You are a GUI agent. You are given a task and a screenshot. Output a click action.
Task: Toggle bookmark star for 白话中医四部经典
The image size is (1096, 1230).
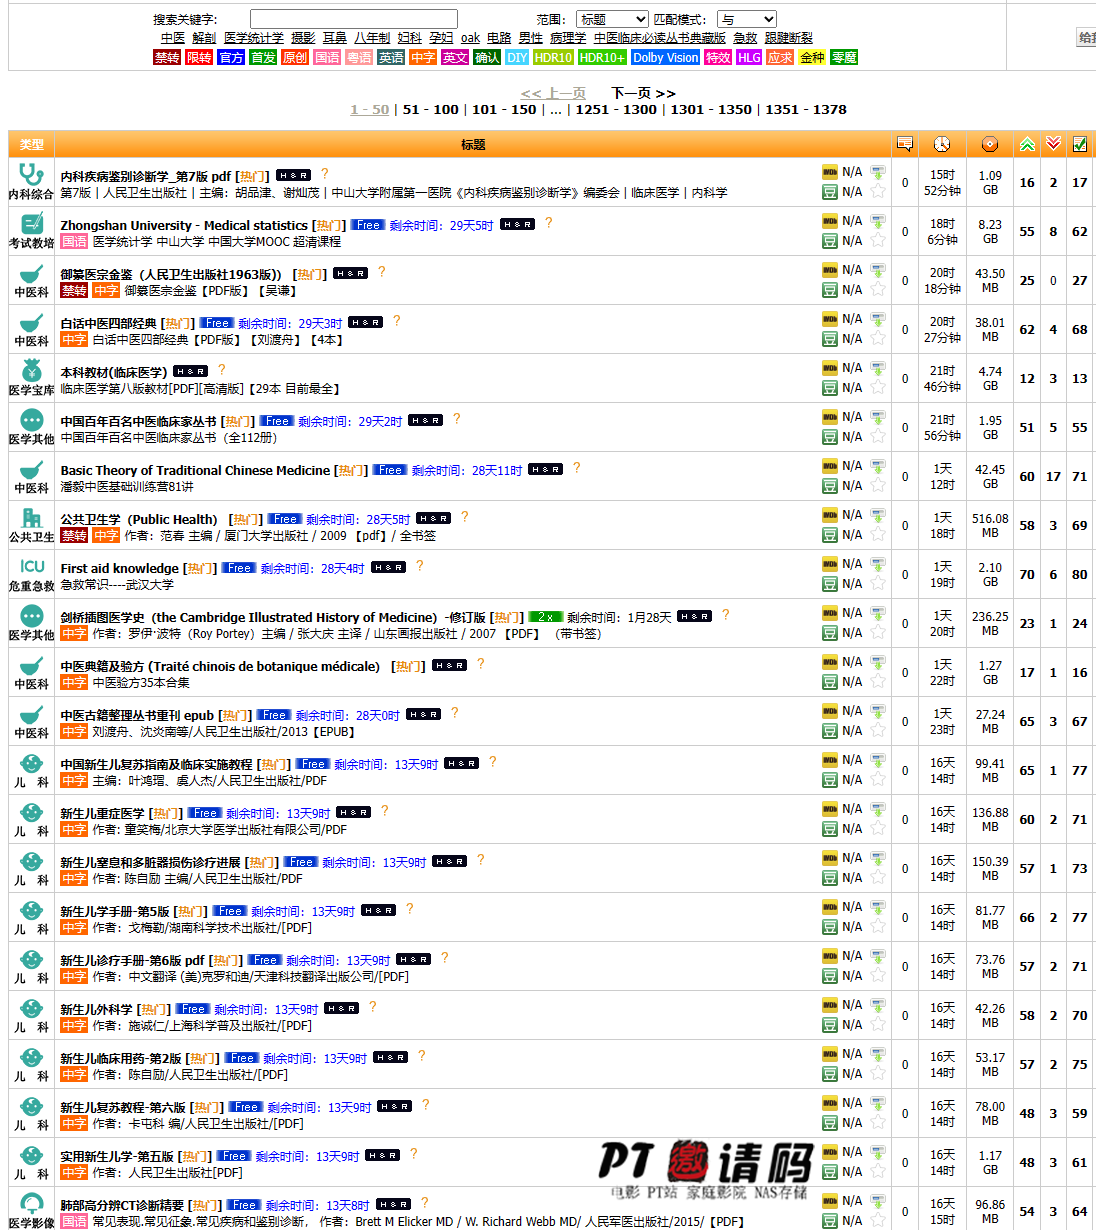877,339
